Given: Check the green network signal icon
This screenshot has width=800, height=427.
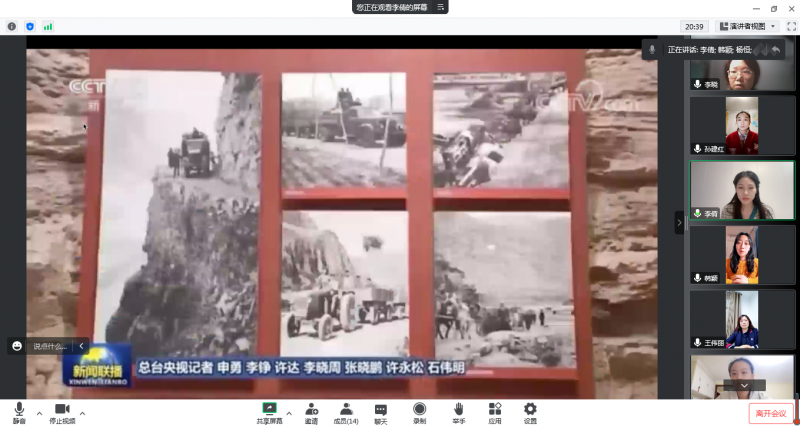Looking at the screenshot, I should [x=48, y=26].
